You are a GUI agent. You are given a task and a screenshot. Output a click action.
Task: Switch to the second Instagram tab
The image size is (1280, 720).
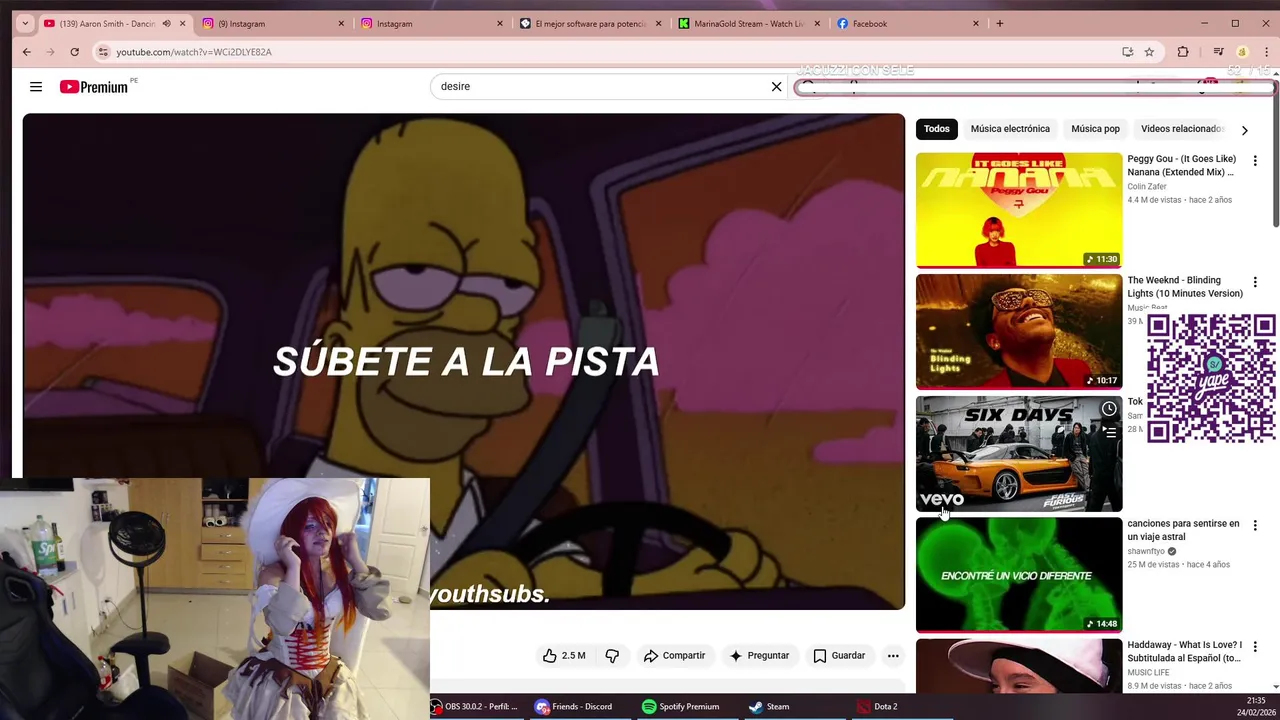pyautogui.click(x=430, y=23)
